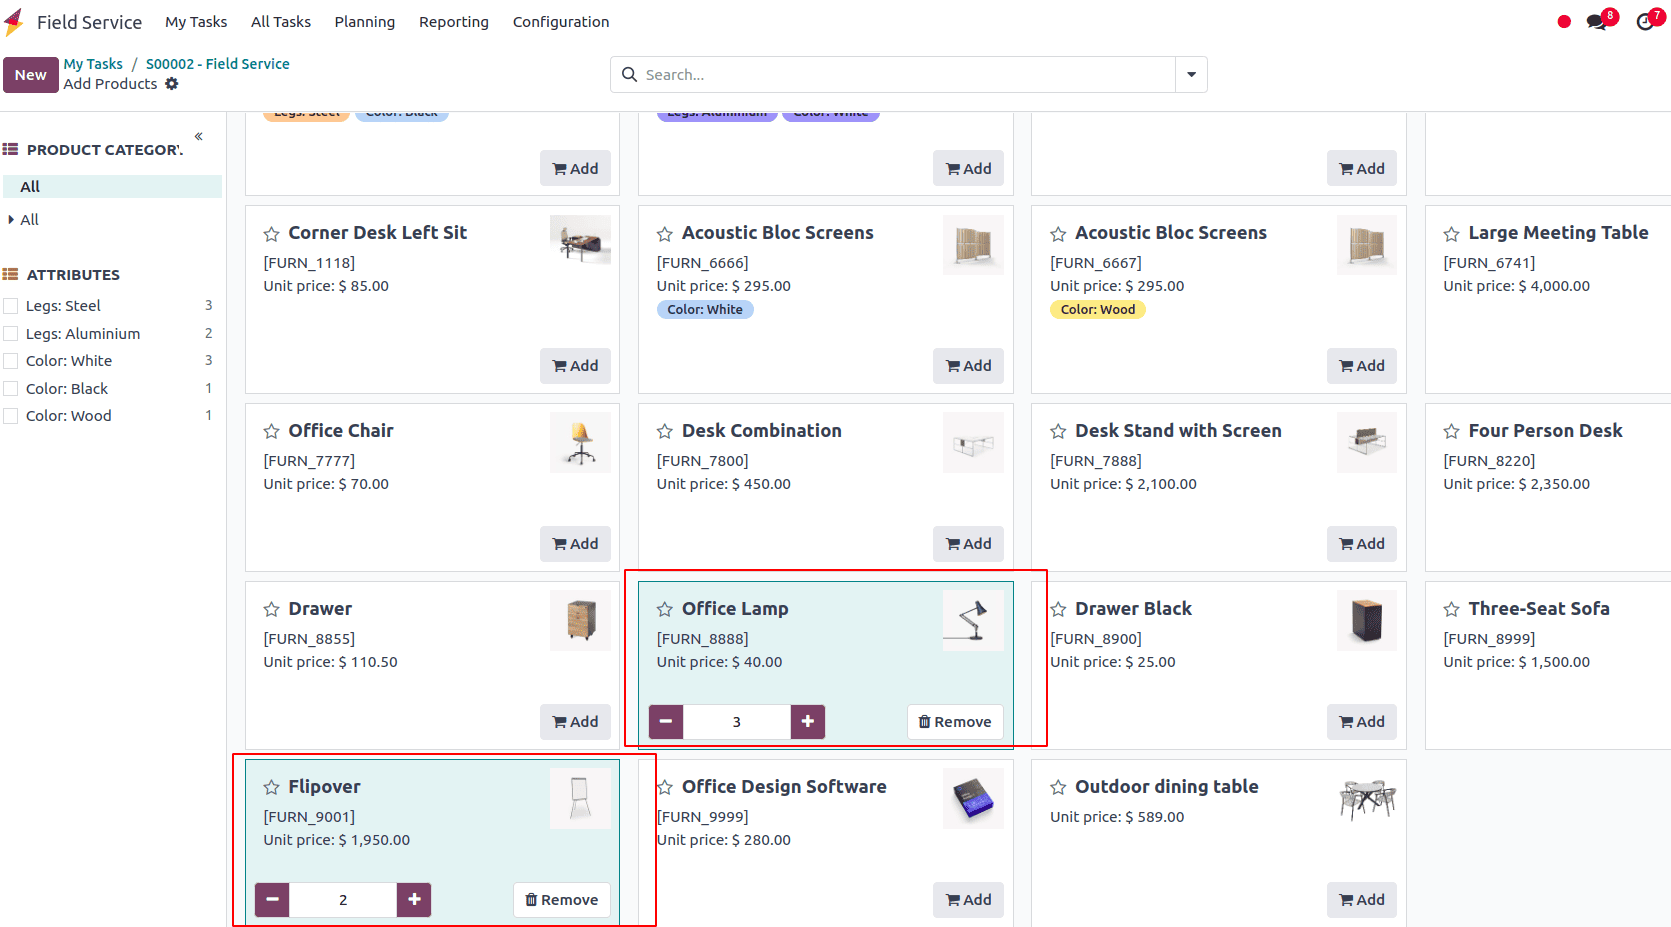Screen dimensions: 1671x927
Task: Remove the Office Lamp from order
Action: pyautogui.click(x=955, y=722)
